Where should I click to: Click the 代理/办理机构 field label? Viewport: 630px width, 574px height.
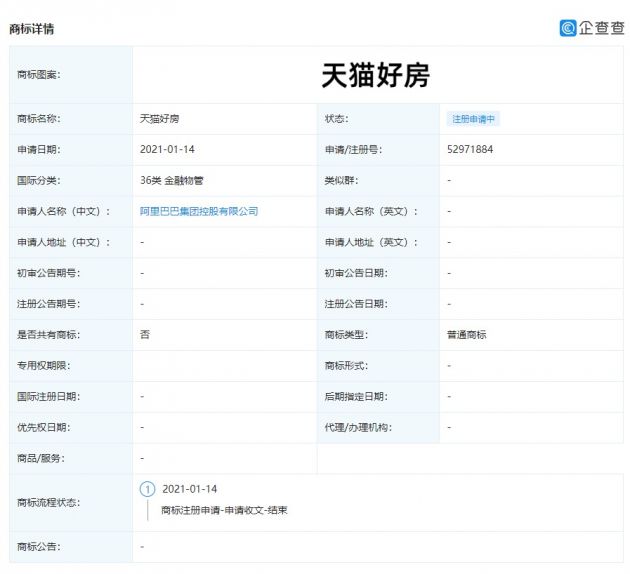click(358, 427)
